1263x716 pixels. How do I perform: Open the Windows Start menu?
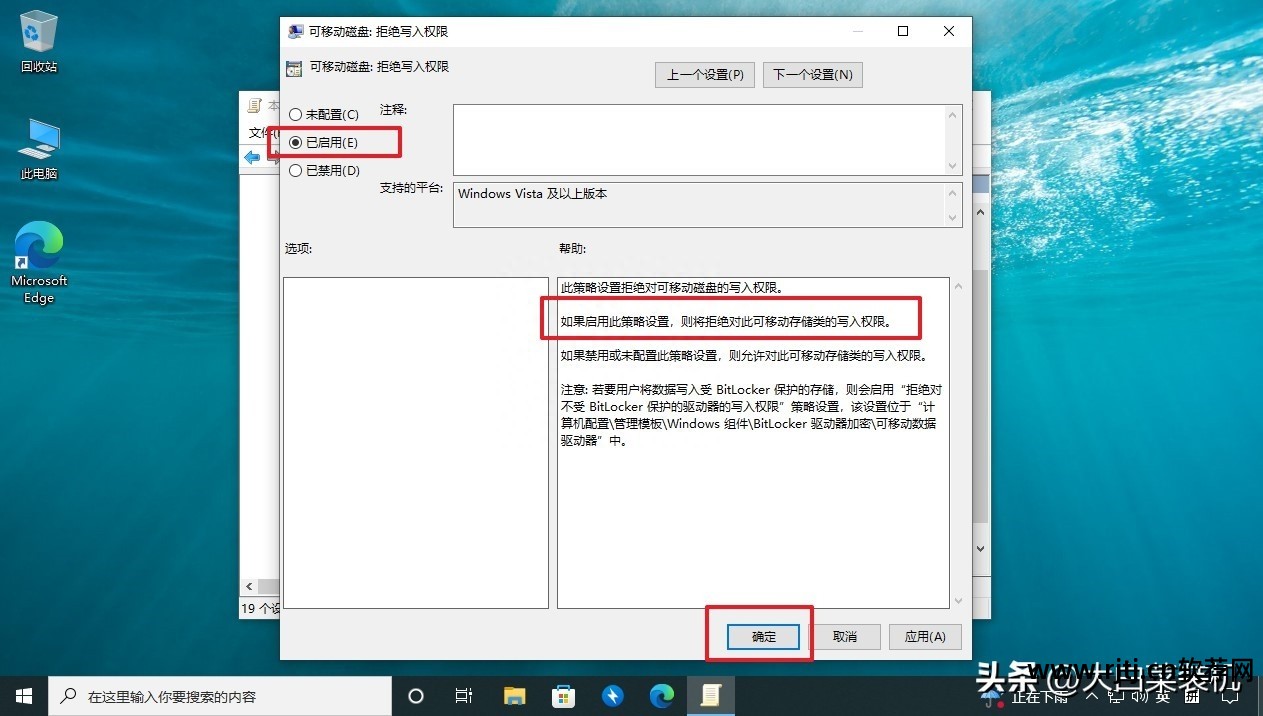point(23,696)
